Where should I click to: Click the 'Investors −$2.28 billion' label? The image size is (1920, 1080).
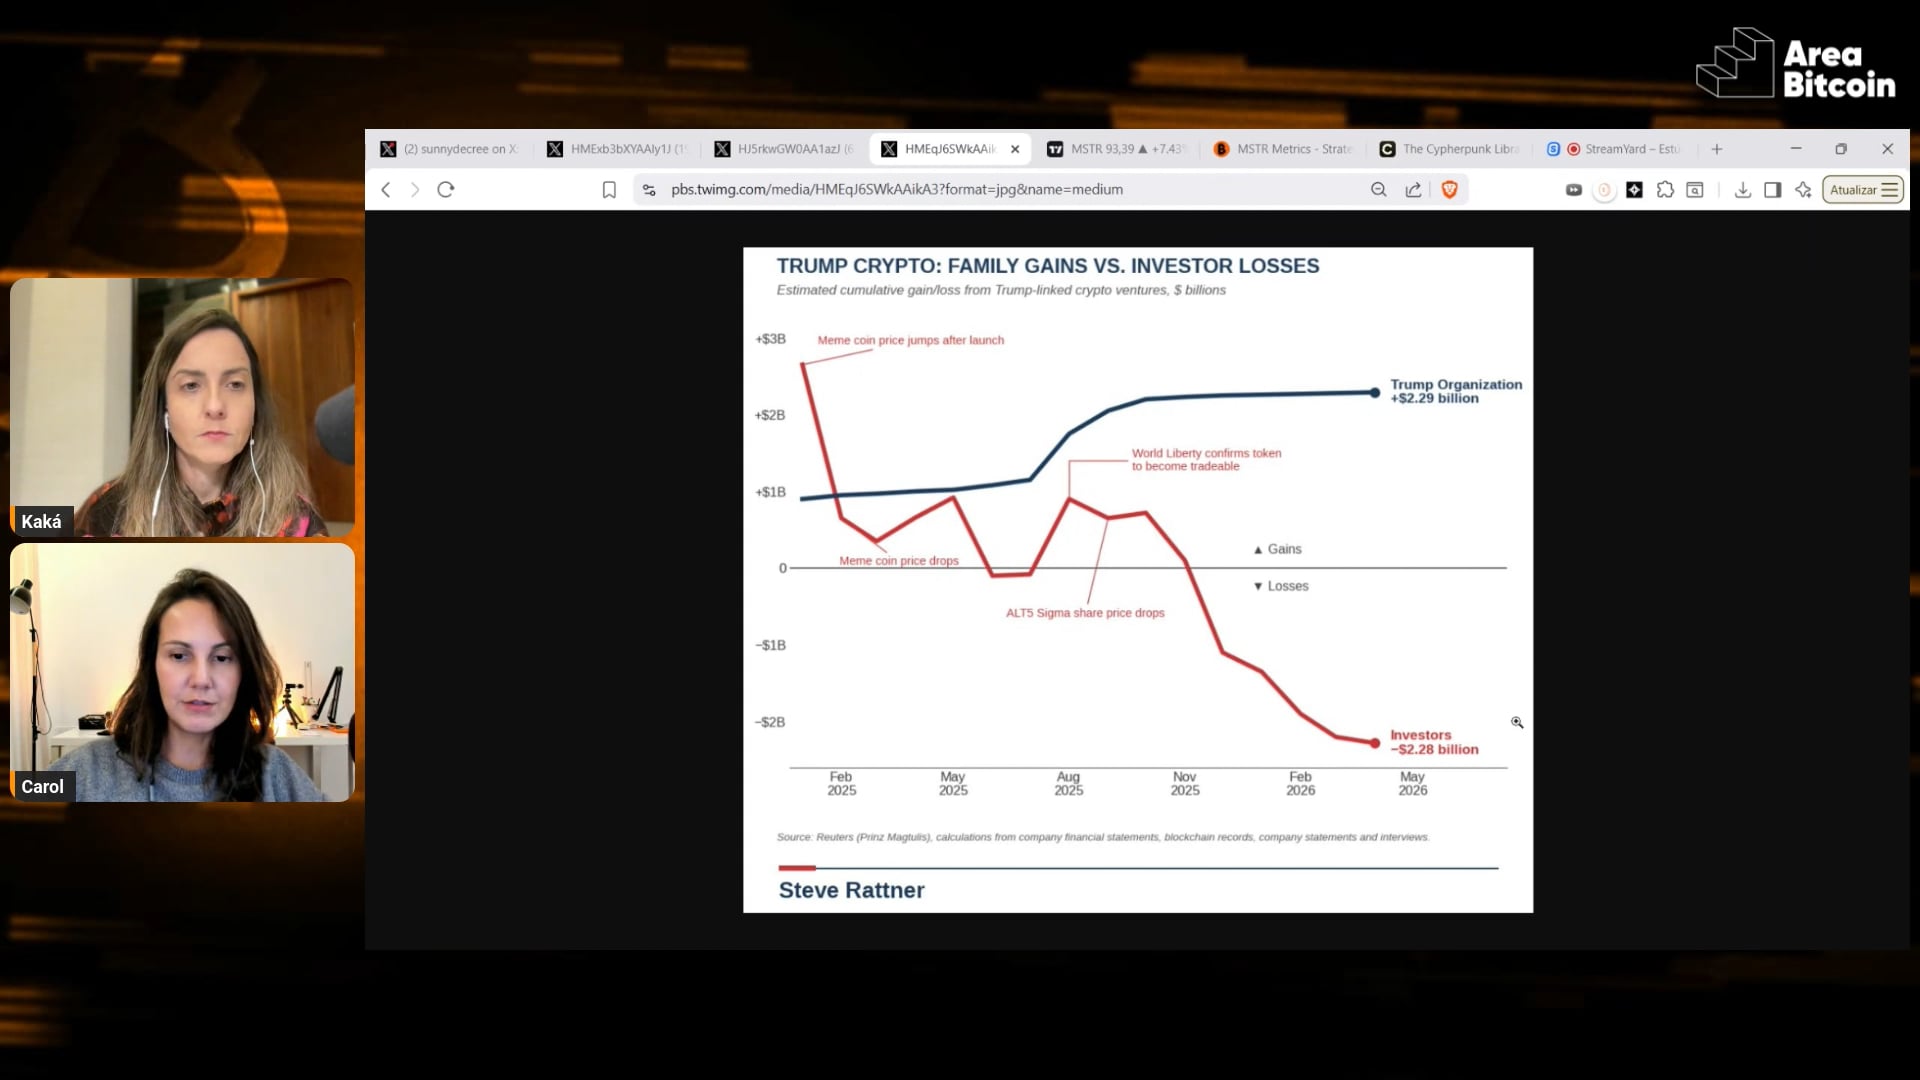point(1434,742)
